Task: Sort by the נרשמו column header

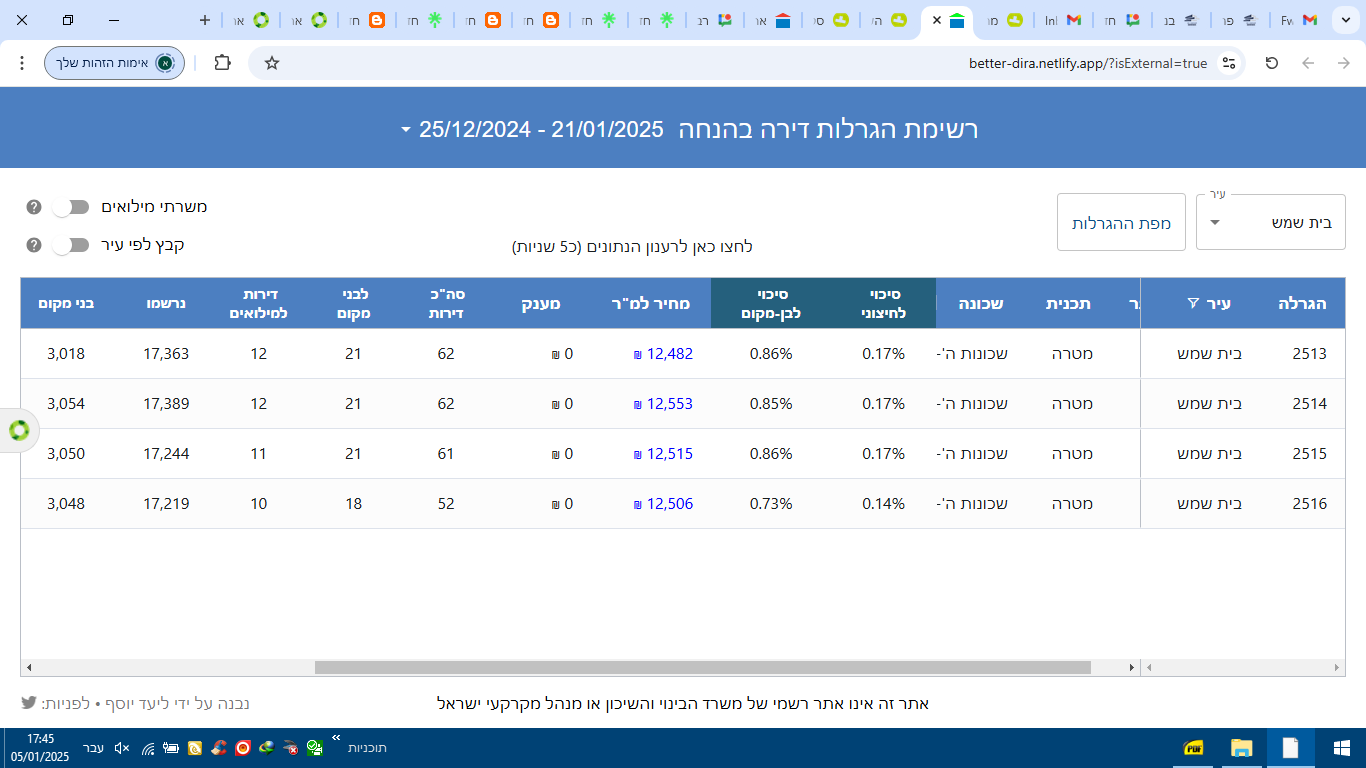Action: pos(168,303)
